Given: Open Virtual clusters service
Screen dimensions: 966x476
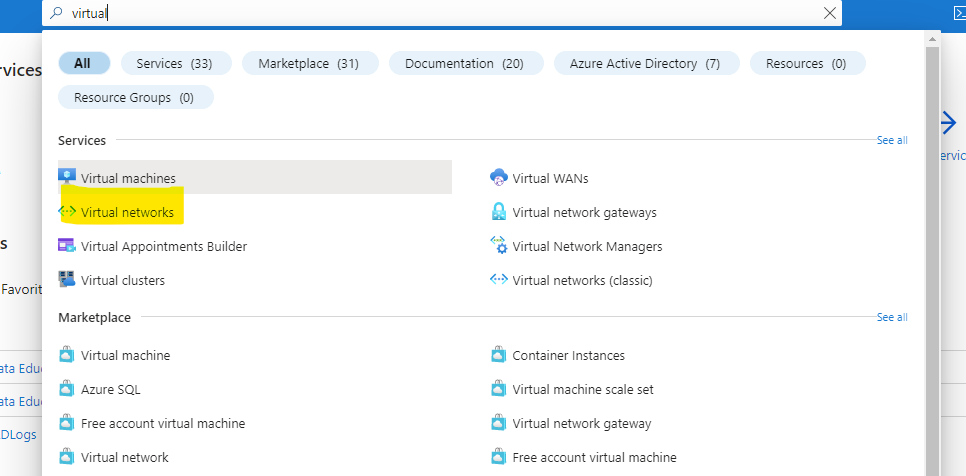Looking at the screenshot, I should [123, 280].
